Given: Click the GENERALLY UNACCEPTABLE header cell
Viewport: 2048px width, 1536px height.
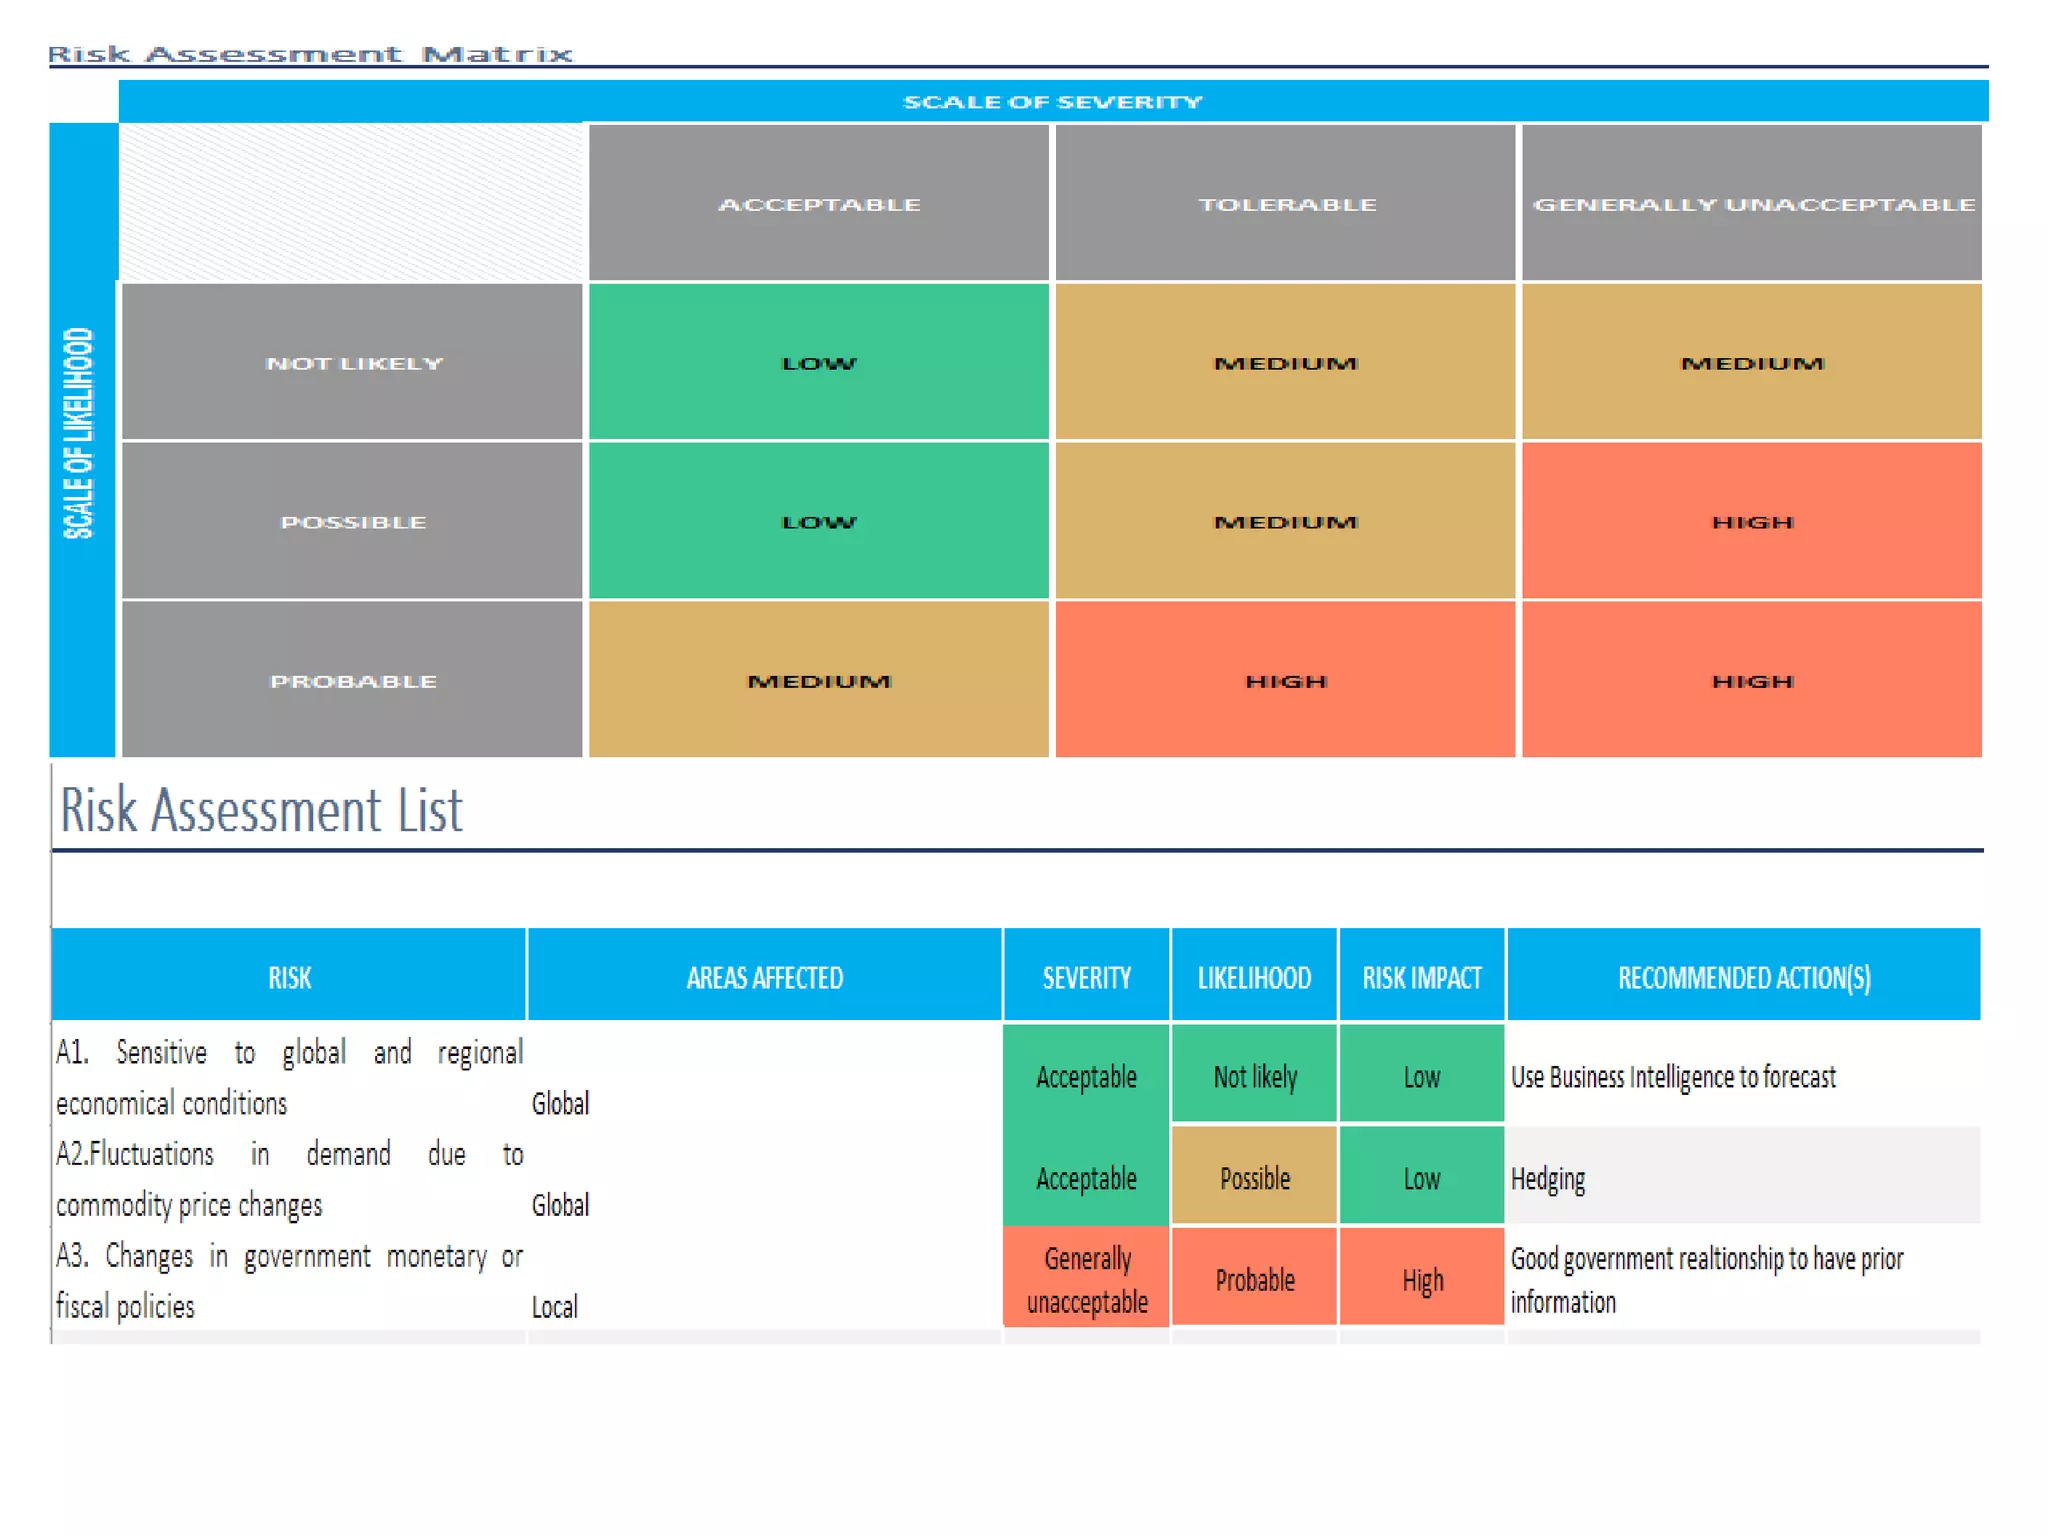Looking at the screenshot, I should (x=1752, y=204).
